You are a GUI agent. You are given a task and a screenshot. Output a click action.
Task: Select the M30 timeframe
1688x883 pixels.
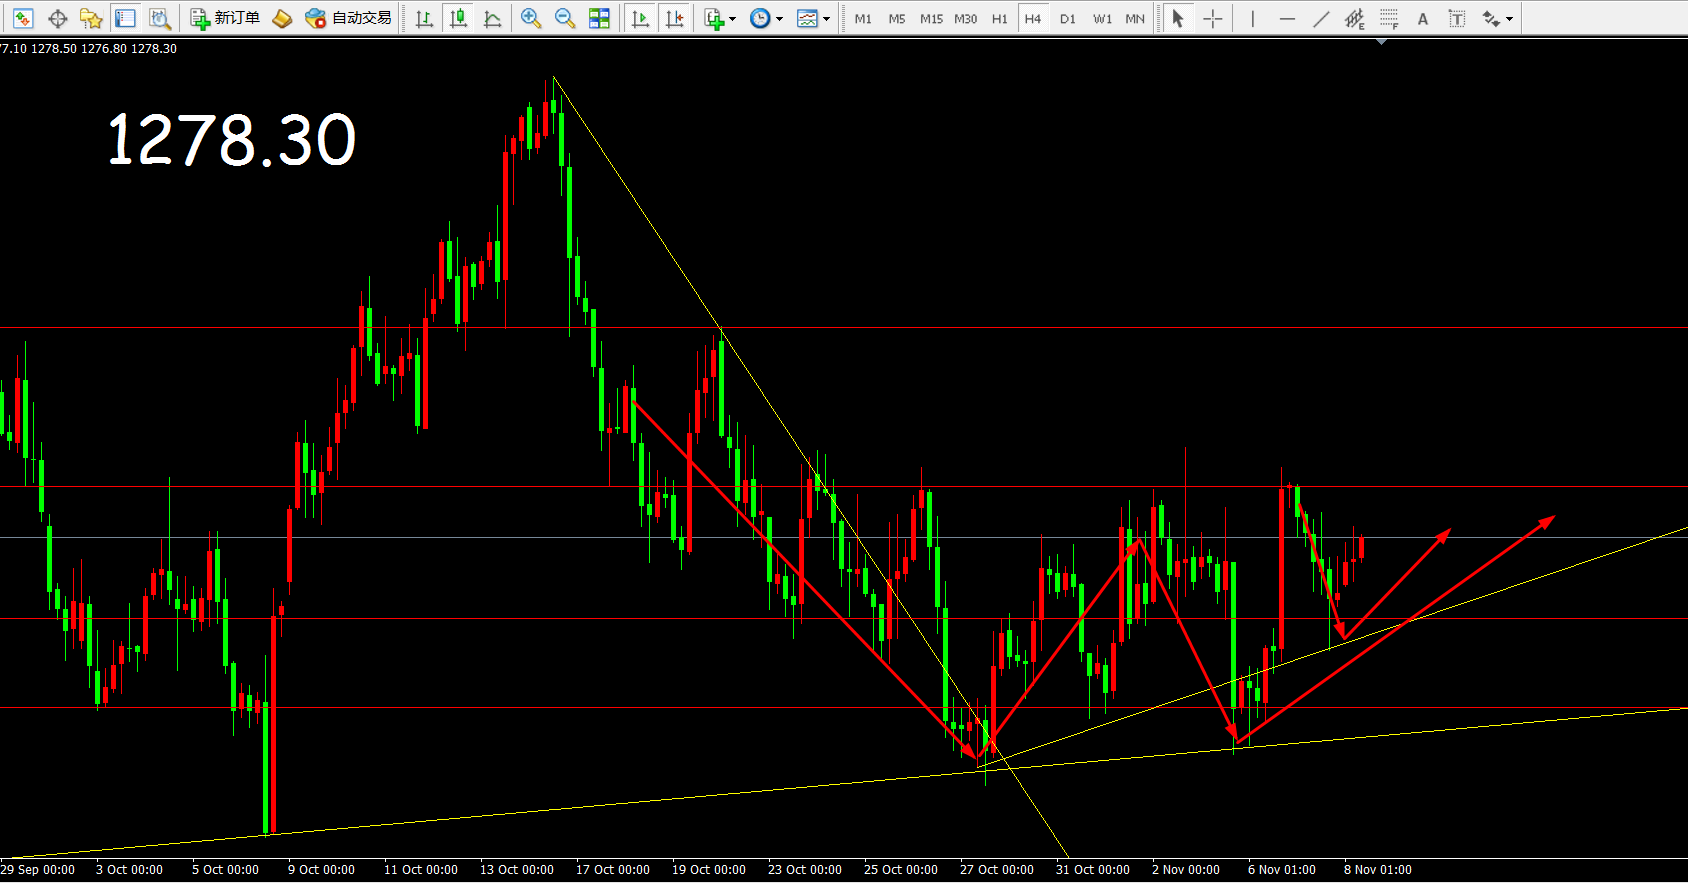coord(966,18)
